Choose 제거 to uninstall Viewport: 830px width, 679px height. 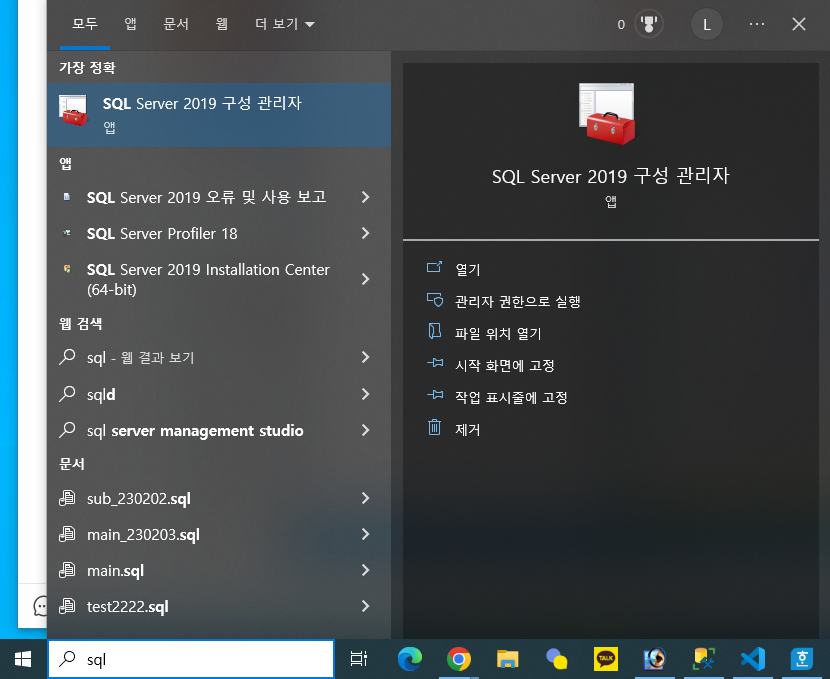(468, 430)
